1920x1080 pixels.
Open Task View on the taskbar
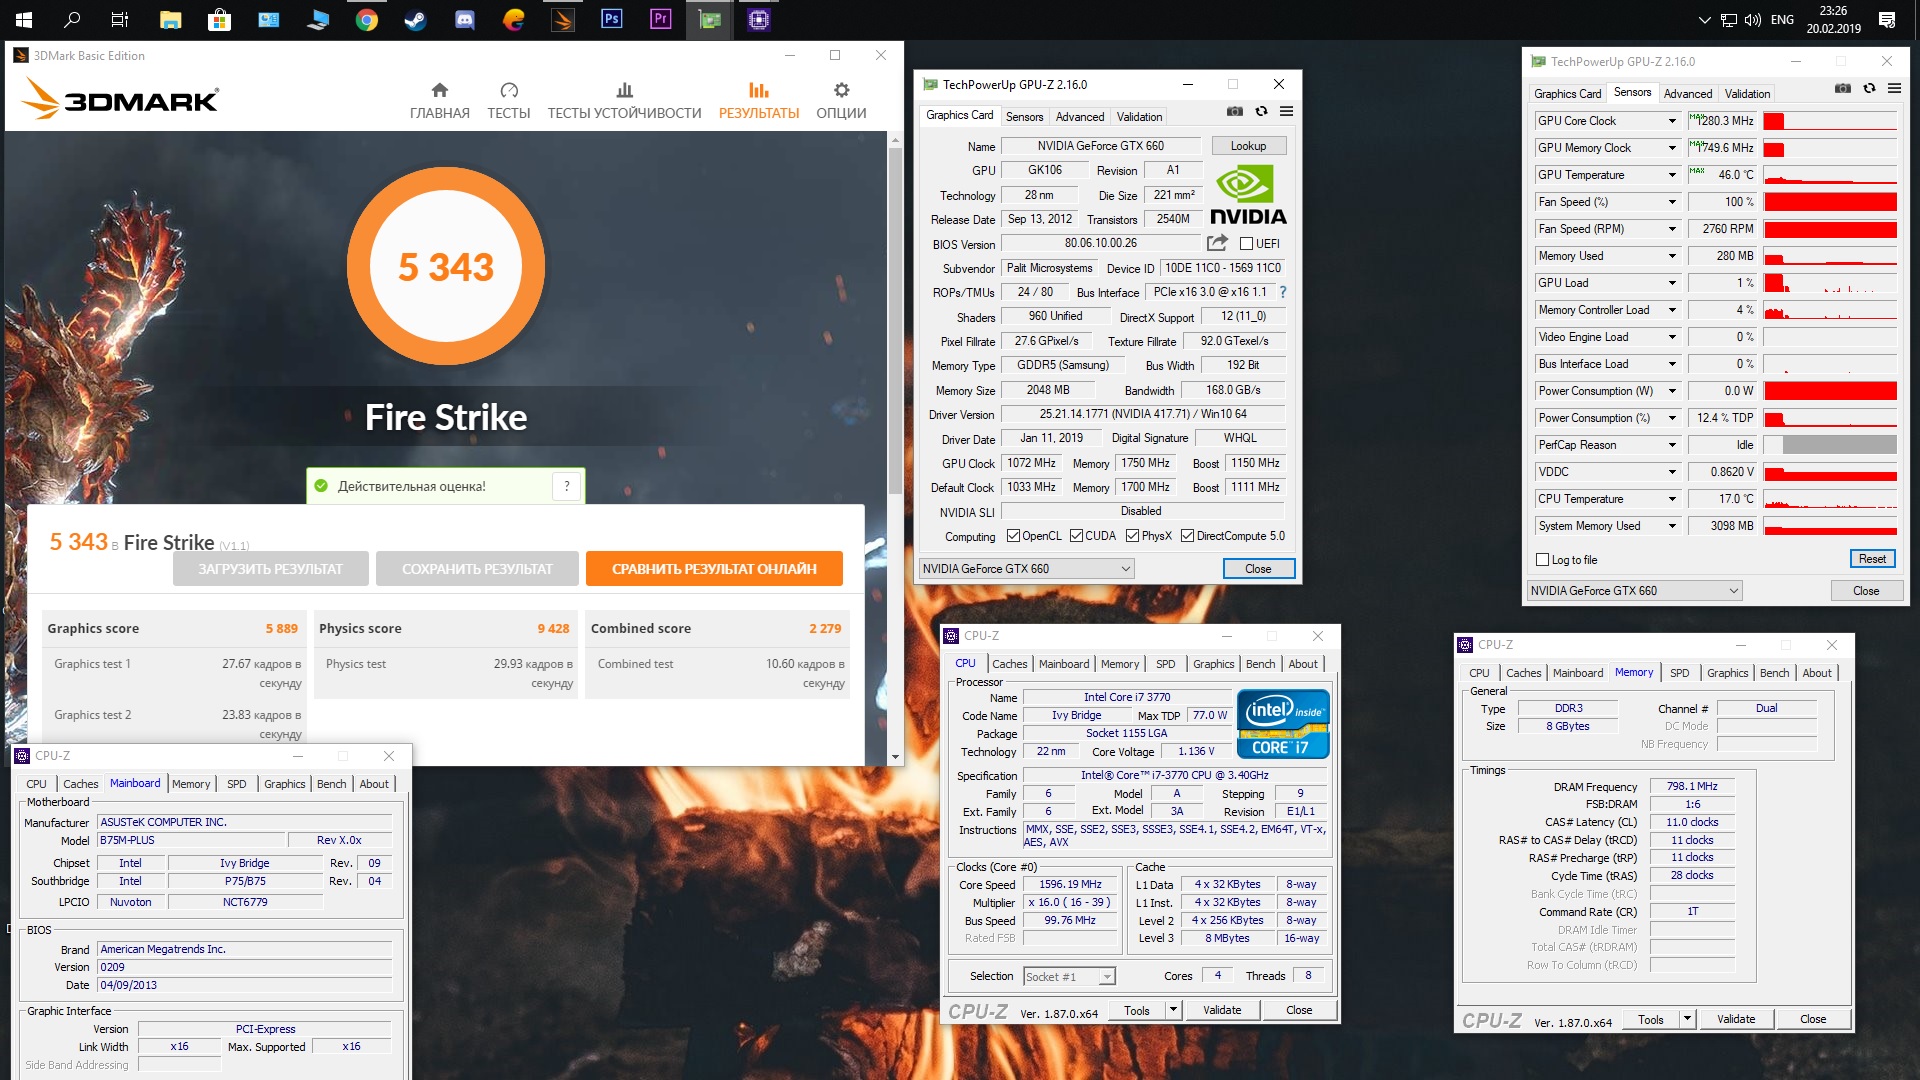pyautogui.click(x=120, y=19)
